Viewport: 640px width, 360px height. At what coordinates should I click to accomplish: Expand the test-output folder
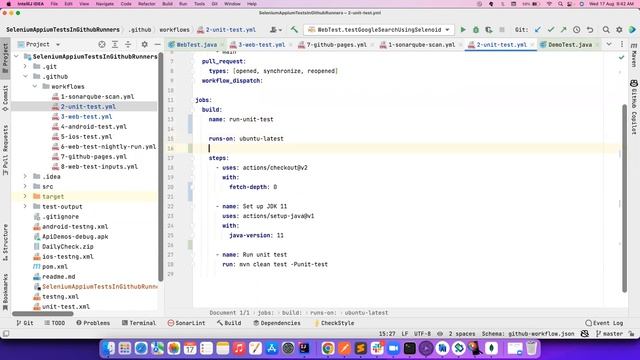pos(25,207)
